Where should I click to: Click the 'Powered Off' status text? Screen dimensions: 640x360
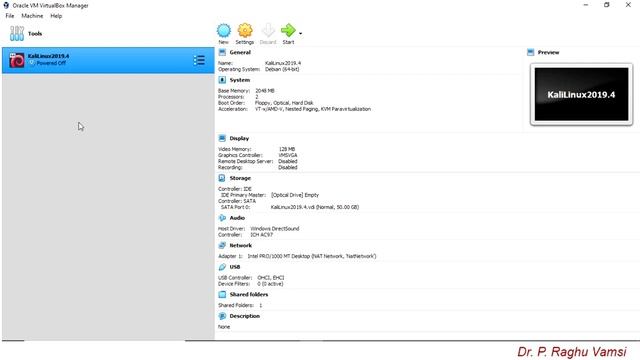click(51, 63)
